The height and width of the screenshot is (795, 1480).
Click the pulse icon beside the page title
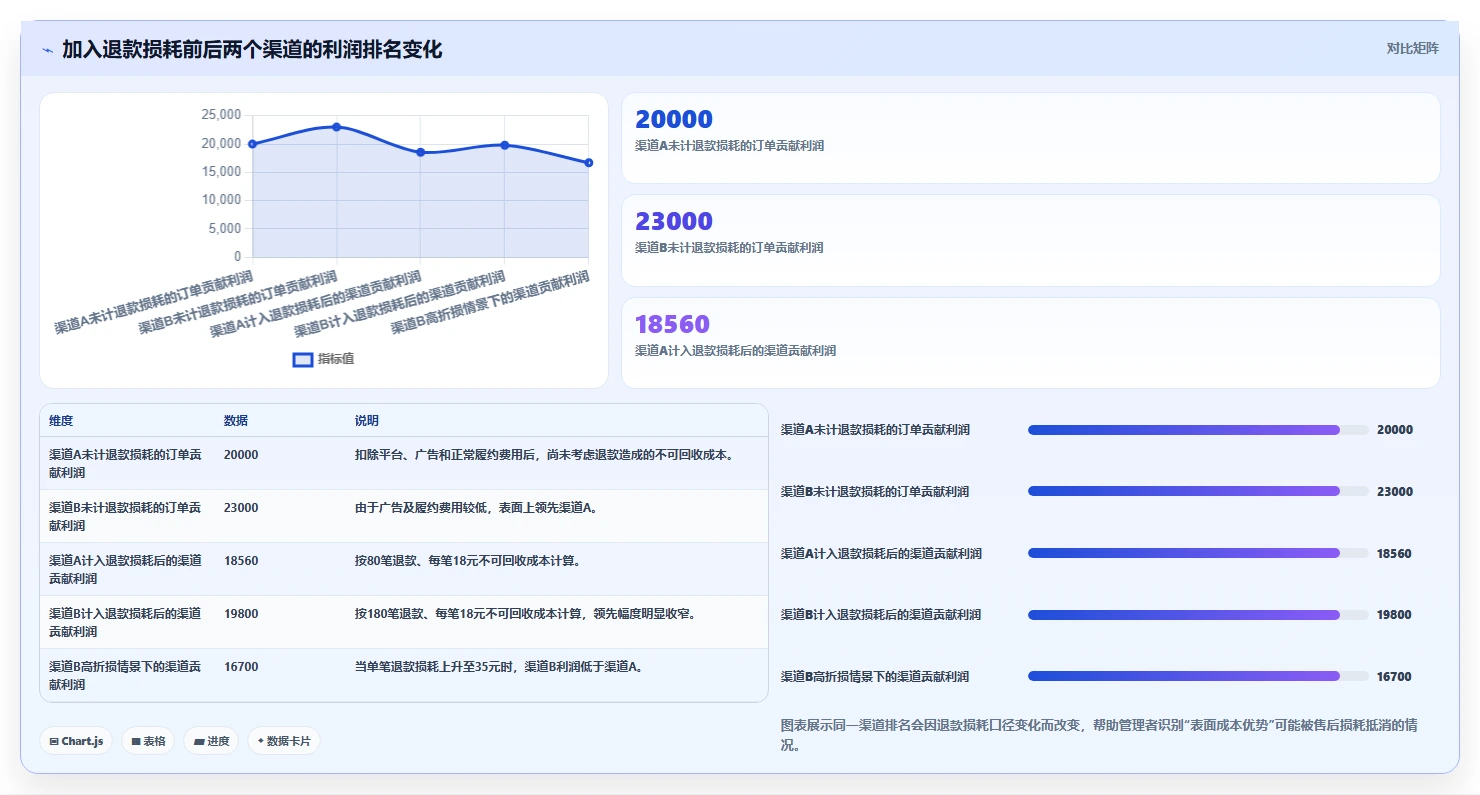click(x=48, y=50)
